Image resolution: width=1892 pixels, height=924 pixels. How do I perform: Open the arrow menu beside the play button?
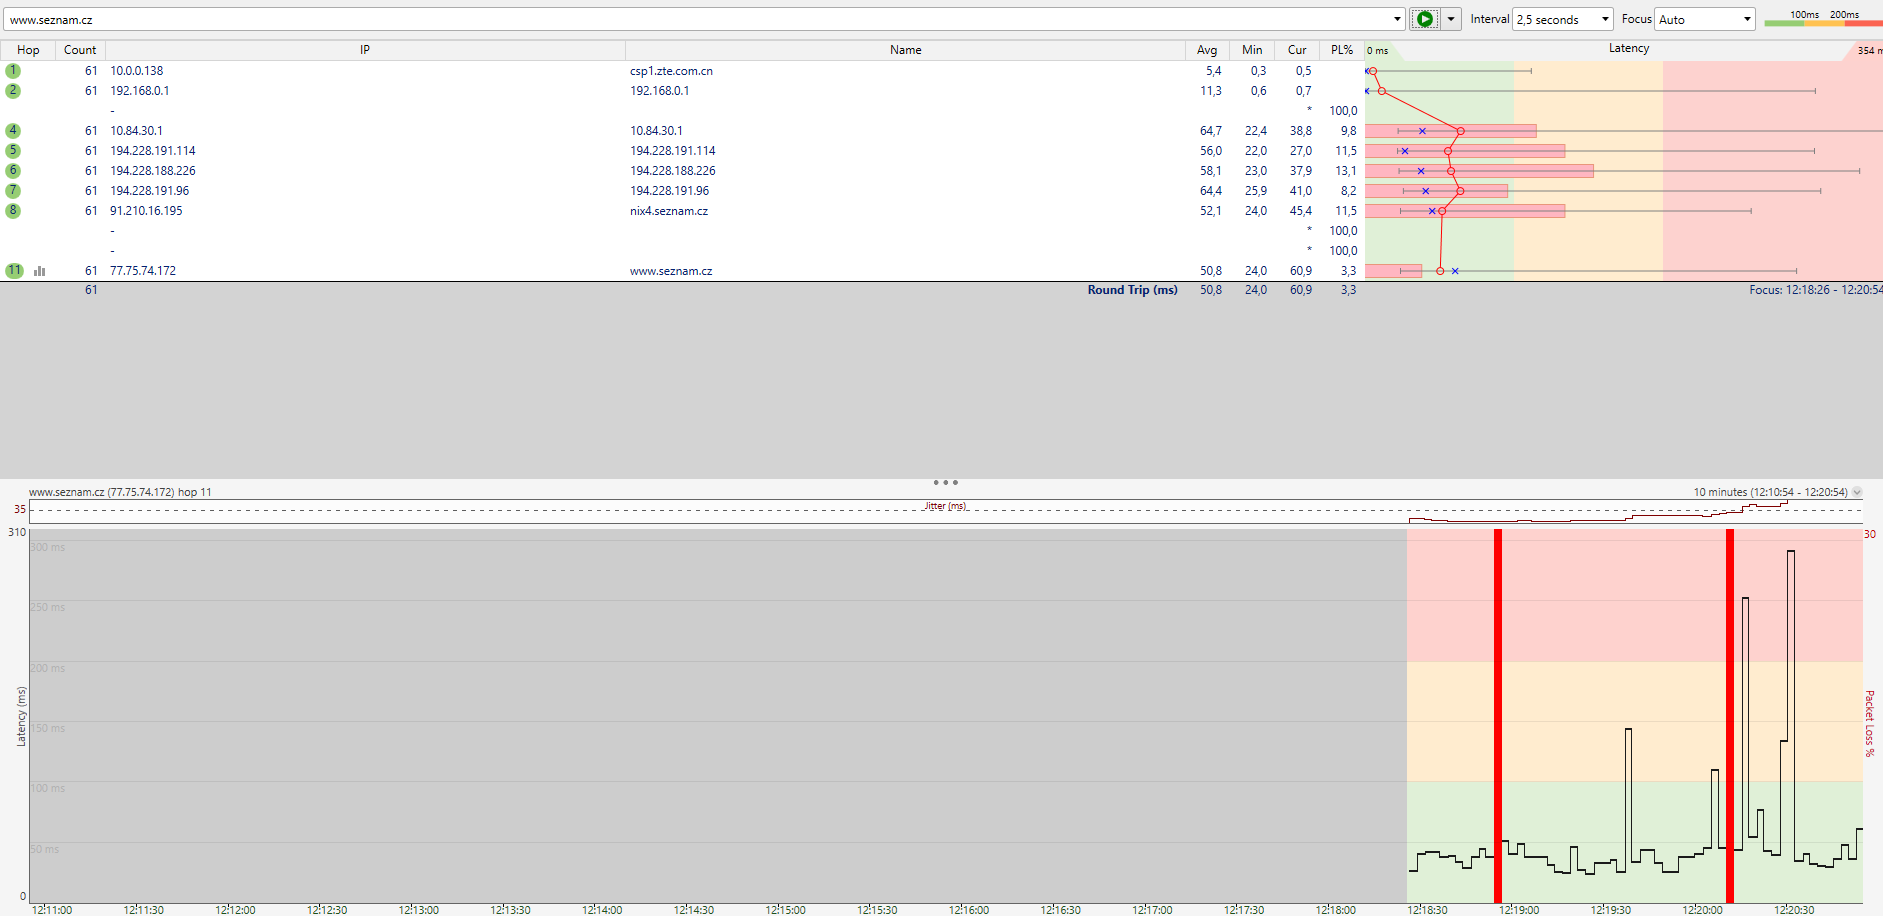click(1451, 19)
